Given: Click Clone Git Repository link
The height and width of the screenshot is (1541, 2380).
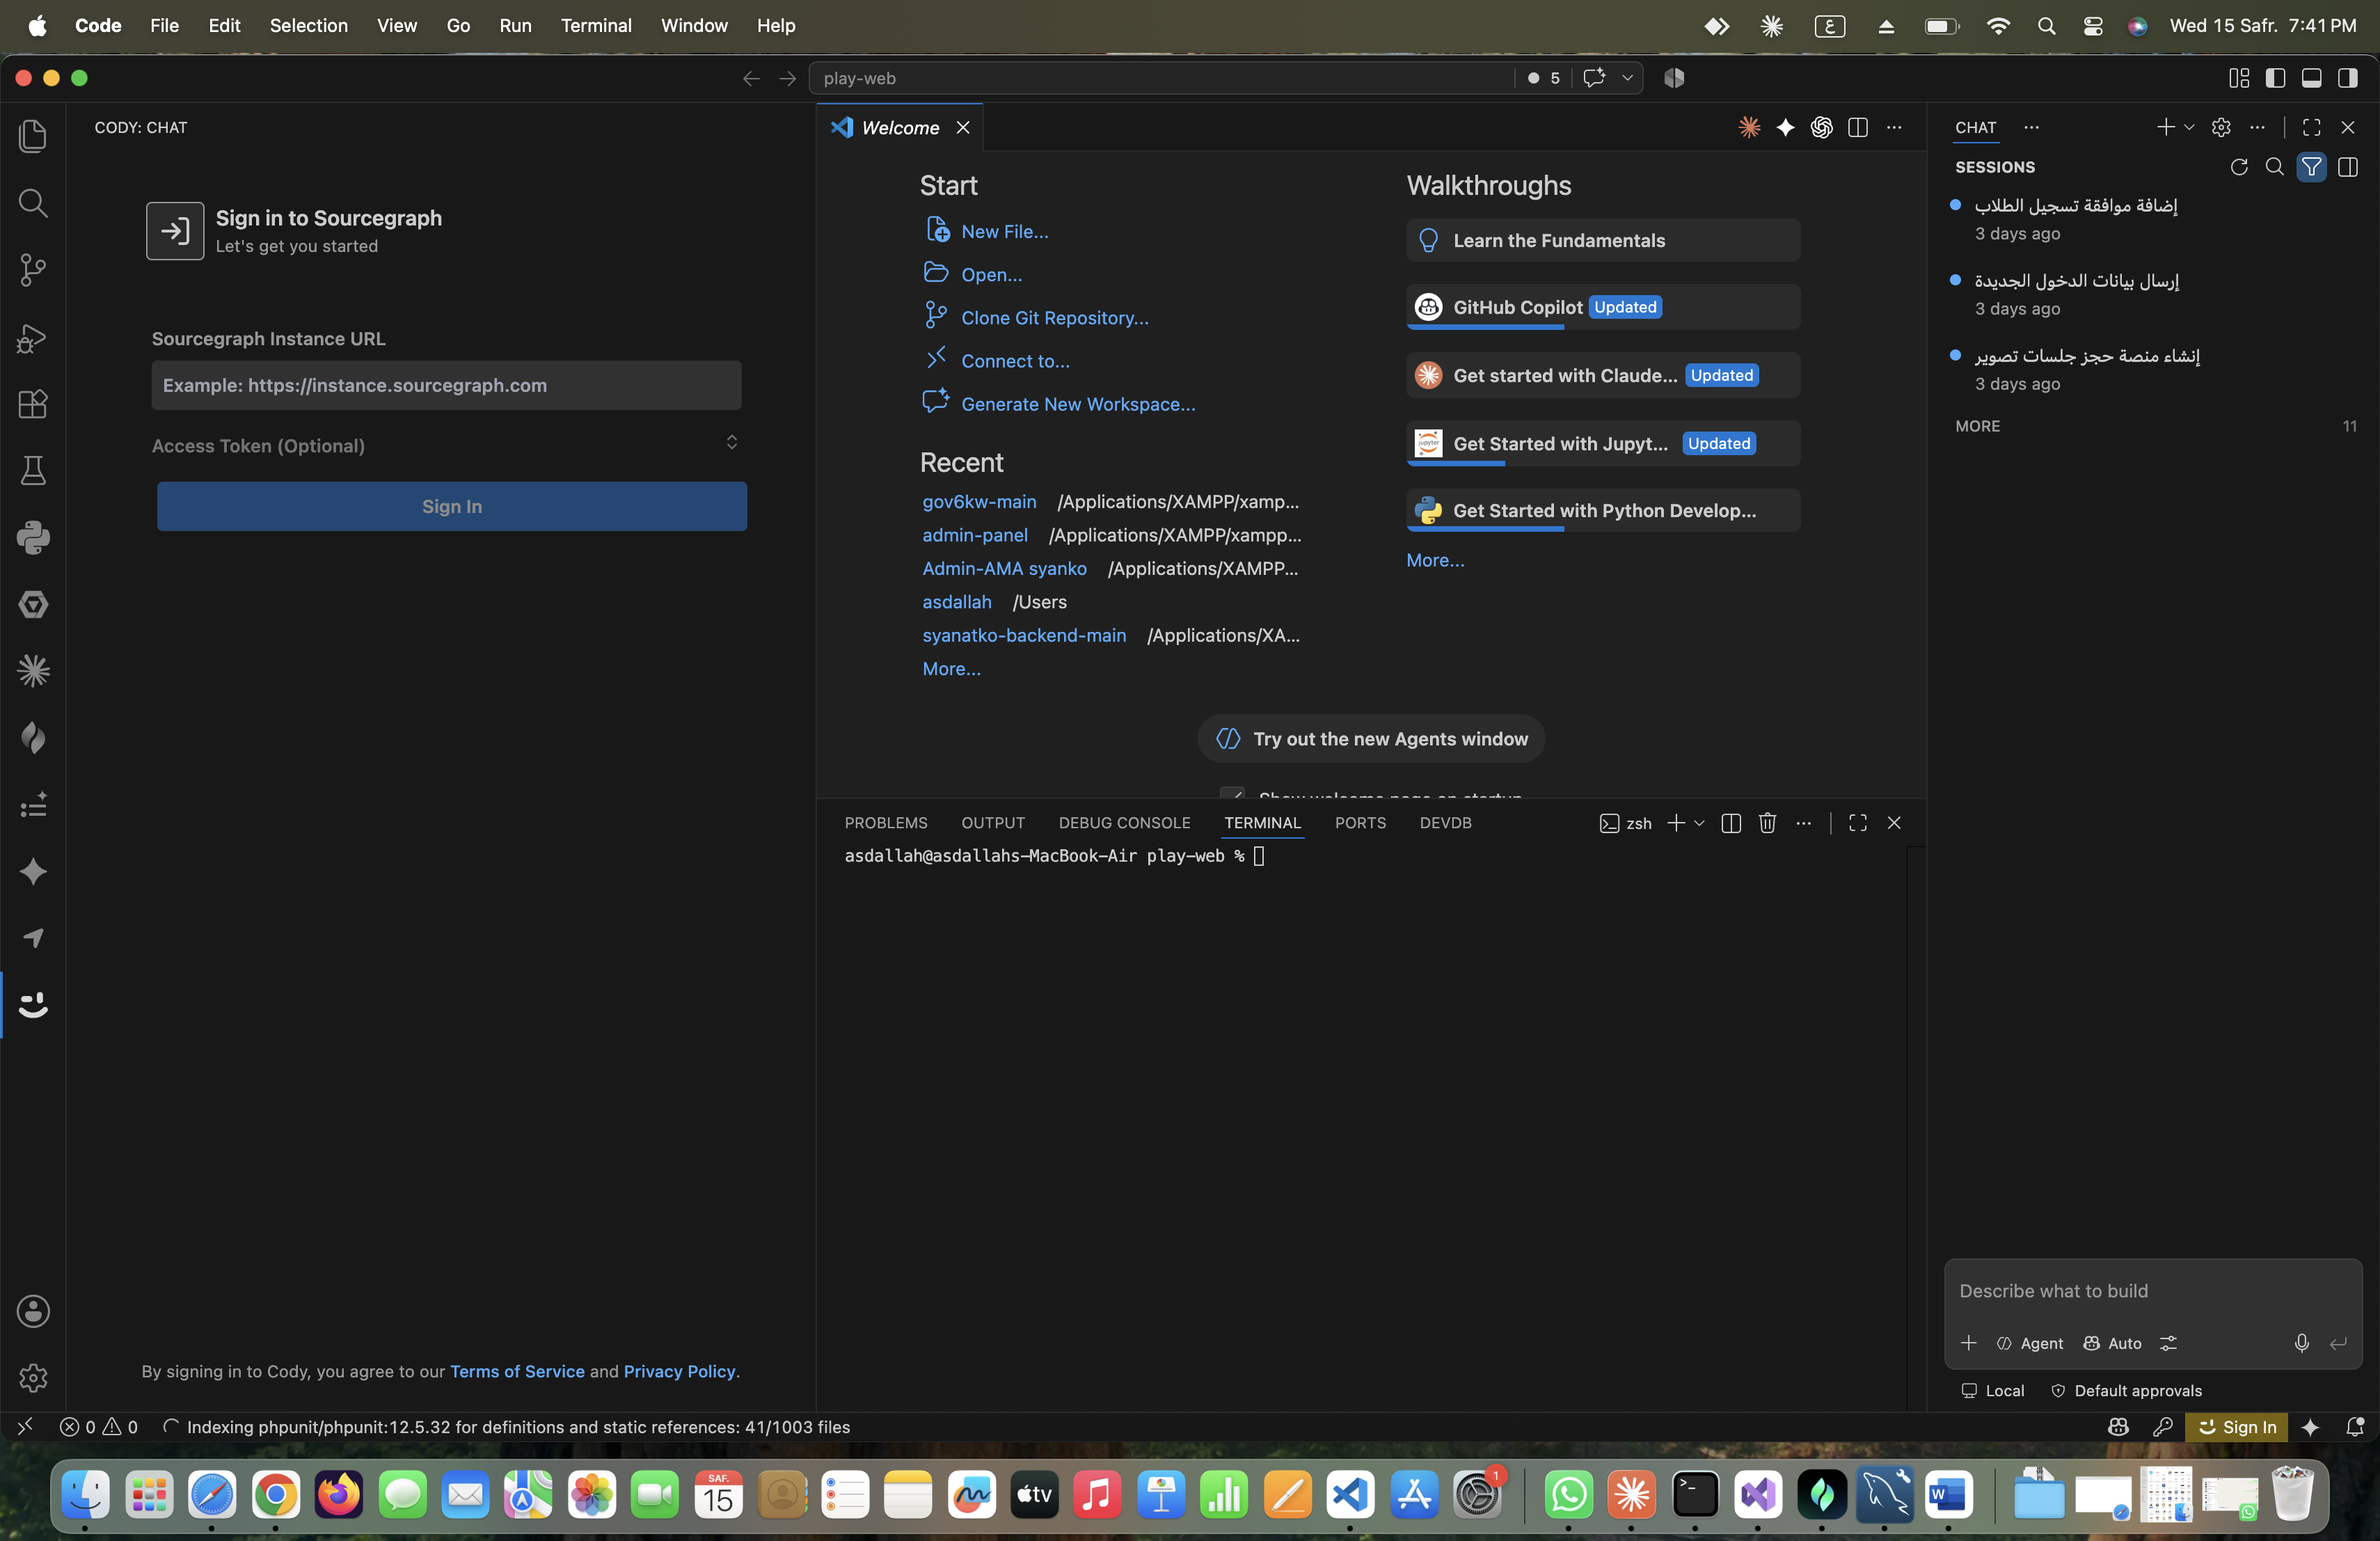Looking at the screenshot, I should [x=1054, y=317].
